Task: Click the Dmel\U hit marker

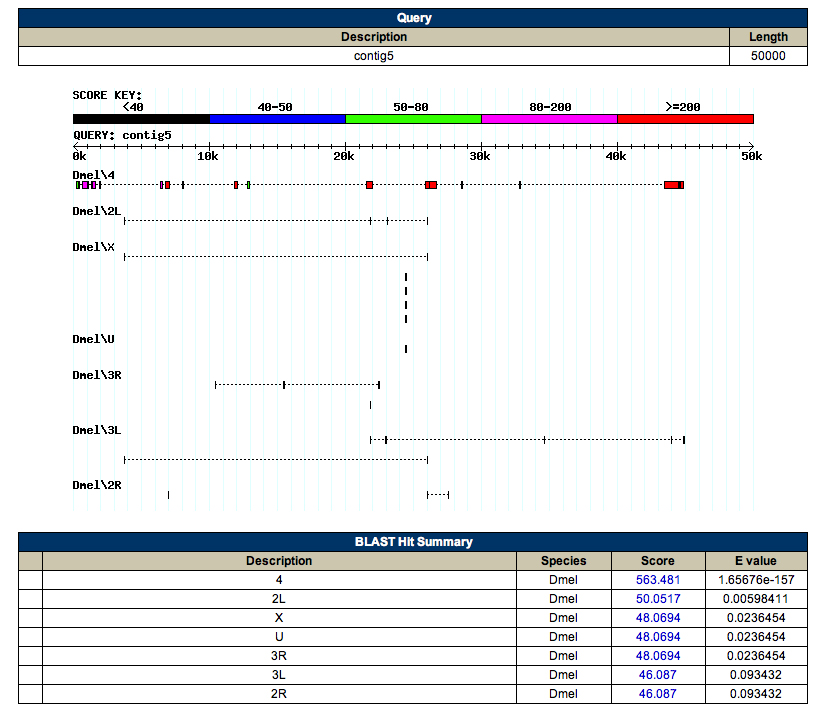Action: [406, 349]
